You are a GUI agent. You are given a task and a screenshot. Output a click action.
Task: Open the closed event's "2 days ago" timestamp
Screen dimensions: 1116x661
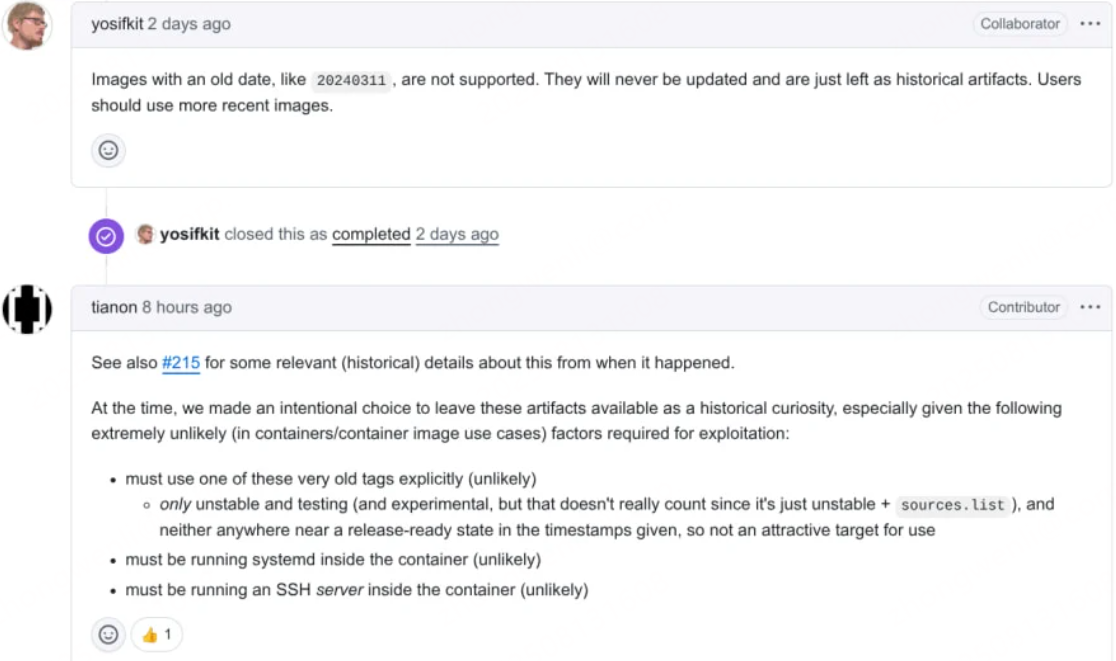(457, 235)
